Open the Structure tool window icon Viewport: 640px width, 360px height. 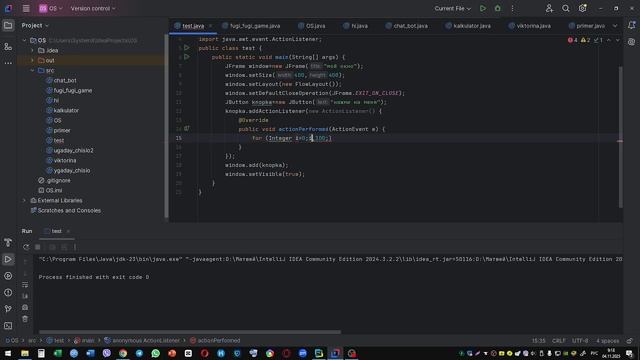(8, 47)
